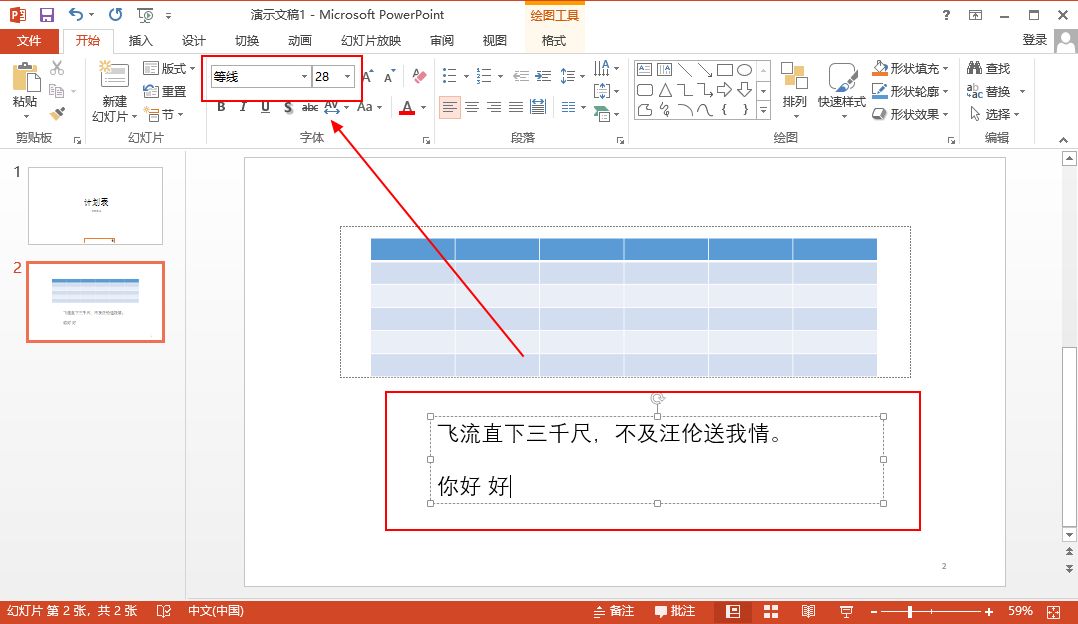Switch to Reading view in status bar

point(808,611)
